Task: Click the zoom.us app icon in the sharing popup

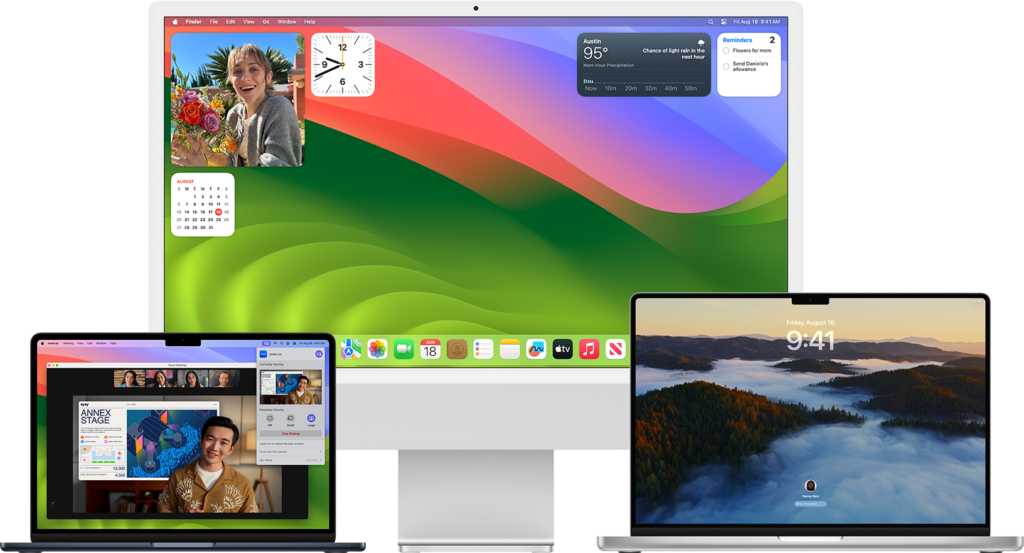Action: pyautogui.click(x=263, y=354)
